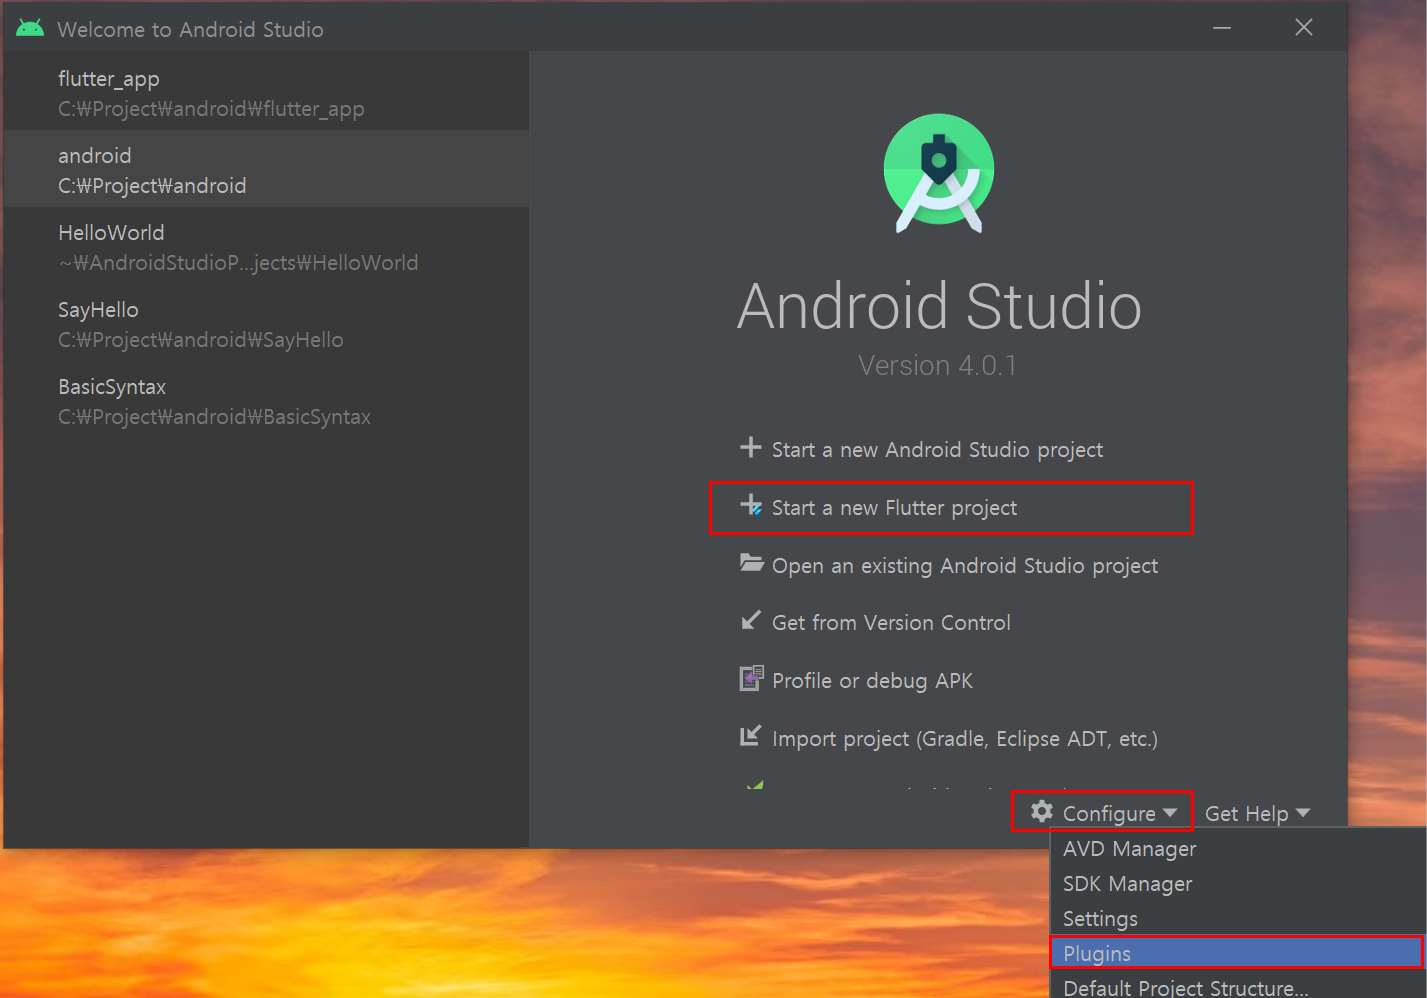This screenshot has width=1427, height=998.
Task: Click the folder icon for opening existing project
Action: [x=751, y=562]
